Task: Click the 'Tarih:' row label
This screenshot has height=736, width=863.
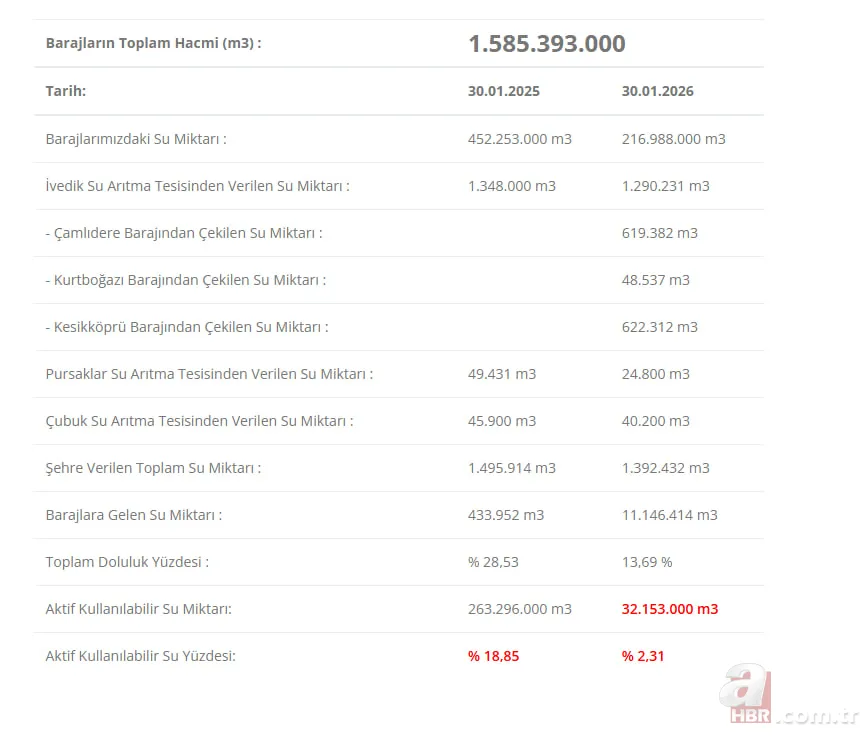Action: click(x=66, y=91)
